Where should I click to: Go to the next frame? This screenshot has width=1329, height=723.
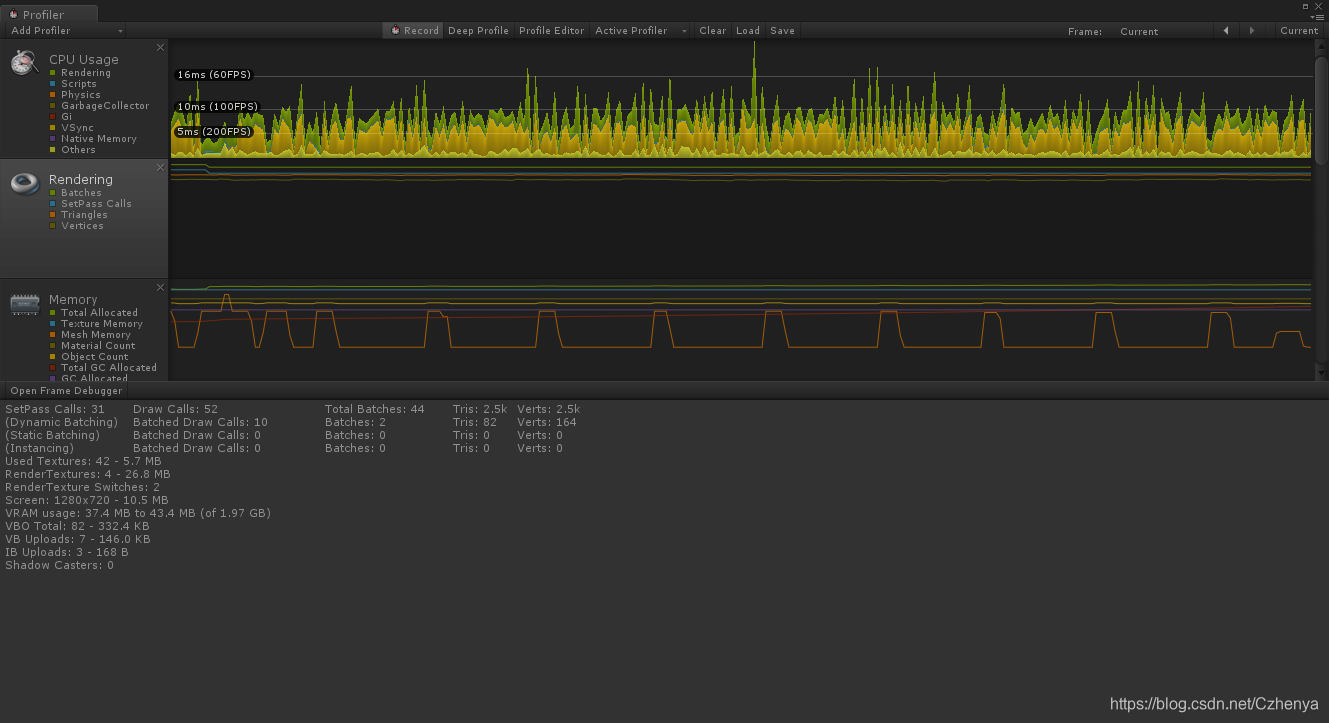[1252, 31]
